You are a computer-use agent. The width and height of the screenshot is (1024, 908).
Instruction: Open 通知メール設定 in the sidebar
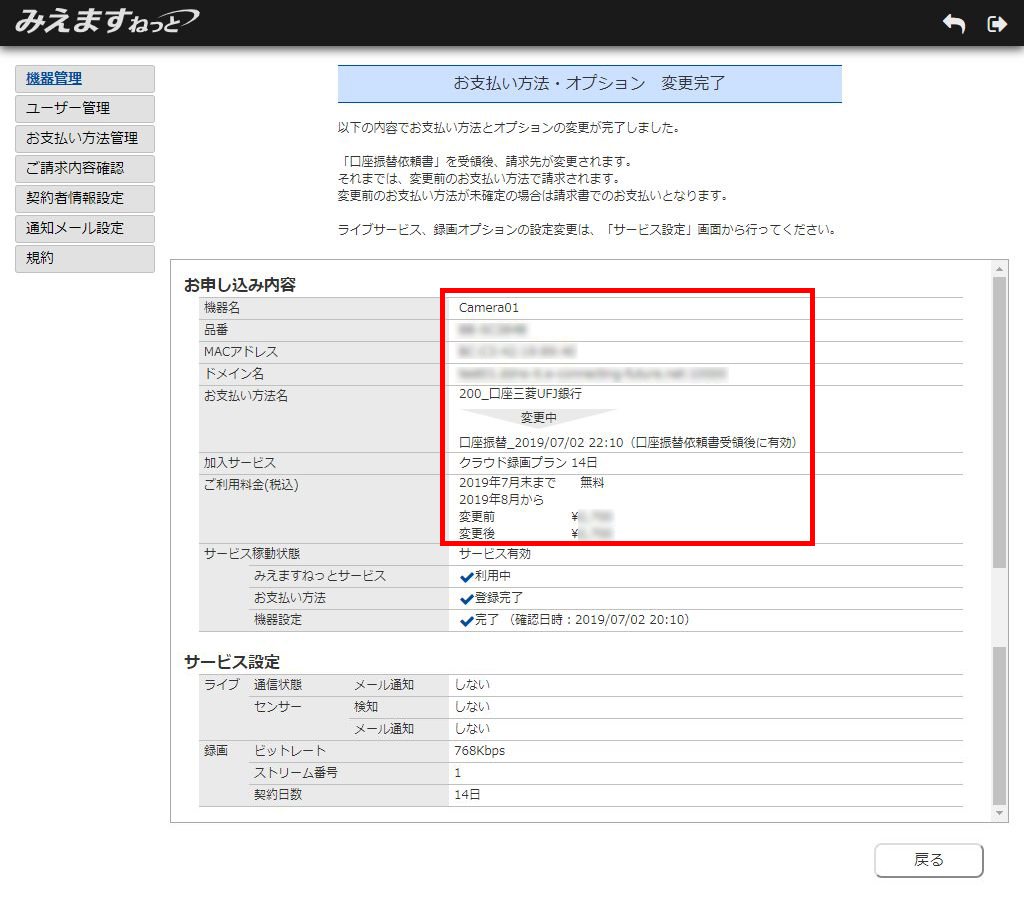pyautogui.click(x=85, y=229)
